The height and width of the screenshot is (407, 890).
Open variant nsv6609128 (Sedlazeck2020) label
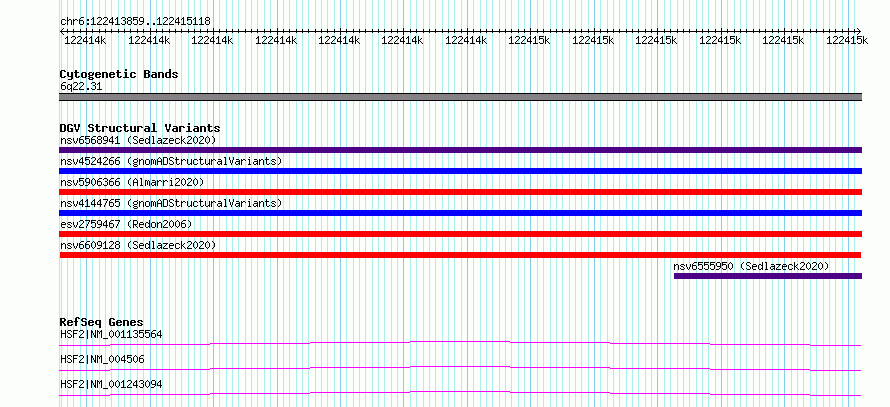point(138,245)
